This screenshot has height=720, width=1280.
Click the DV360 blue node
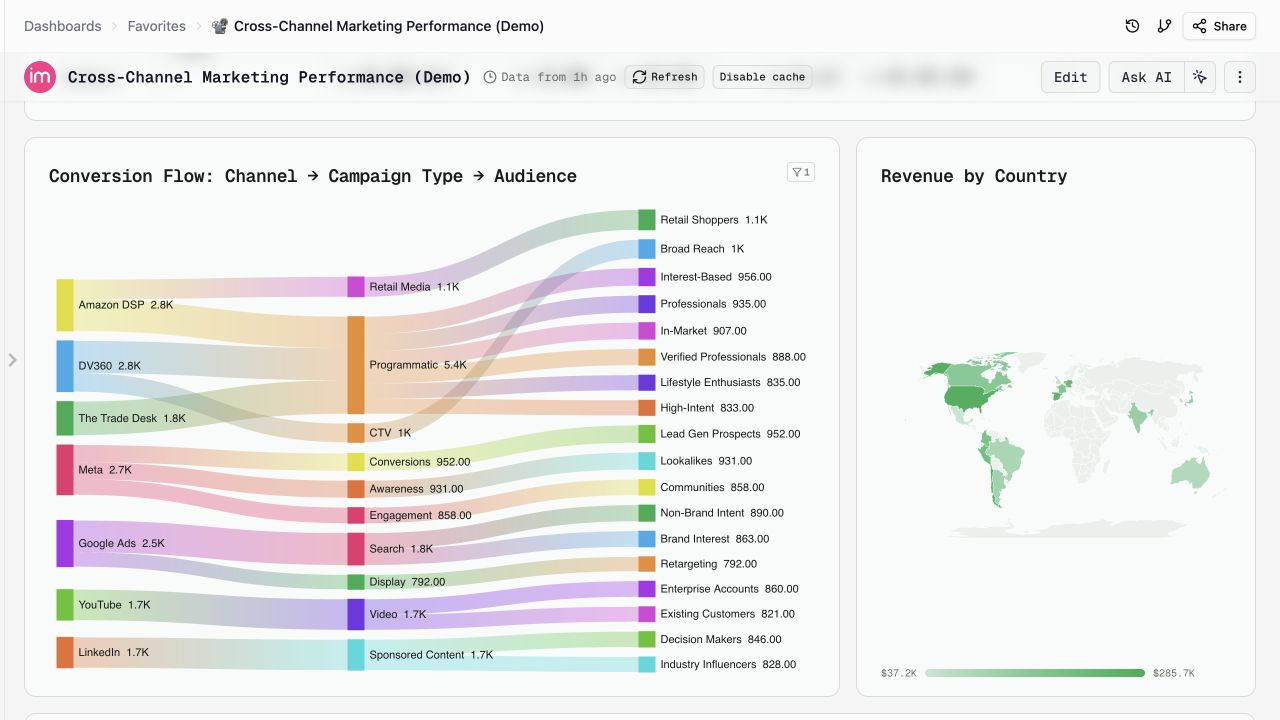(65, 366)
